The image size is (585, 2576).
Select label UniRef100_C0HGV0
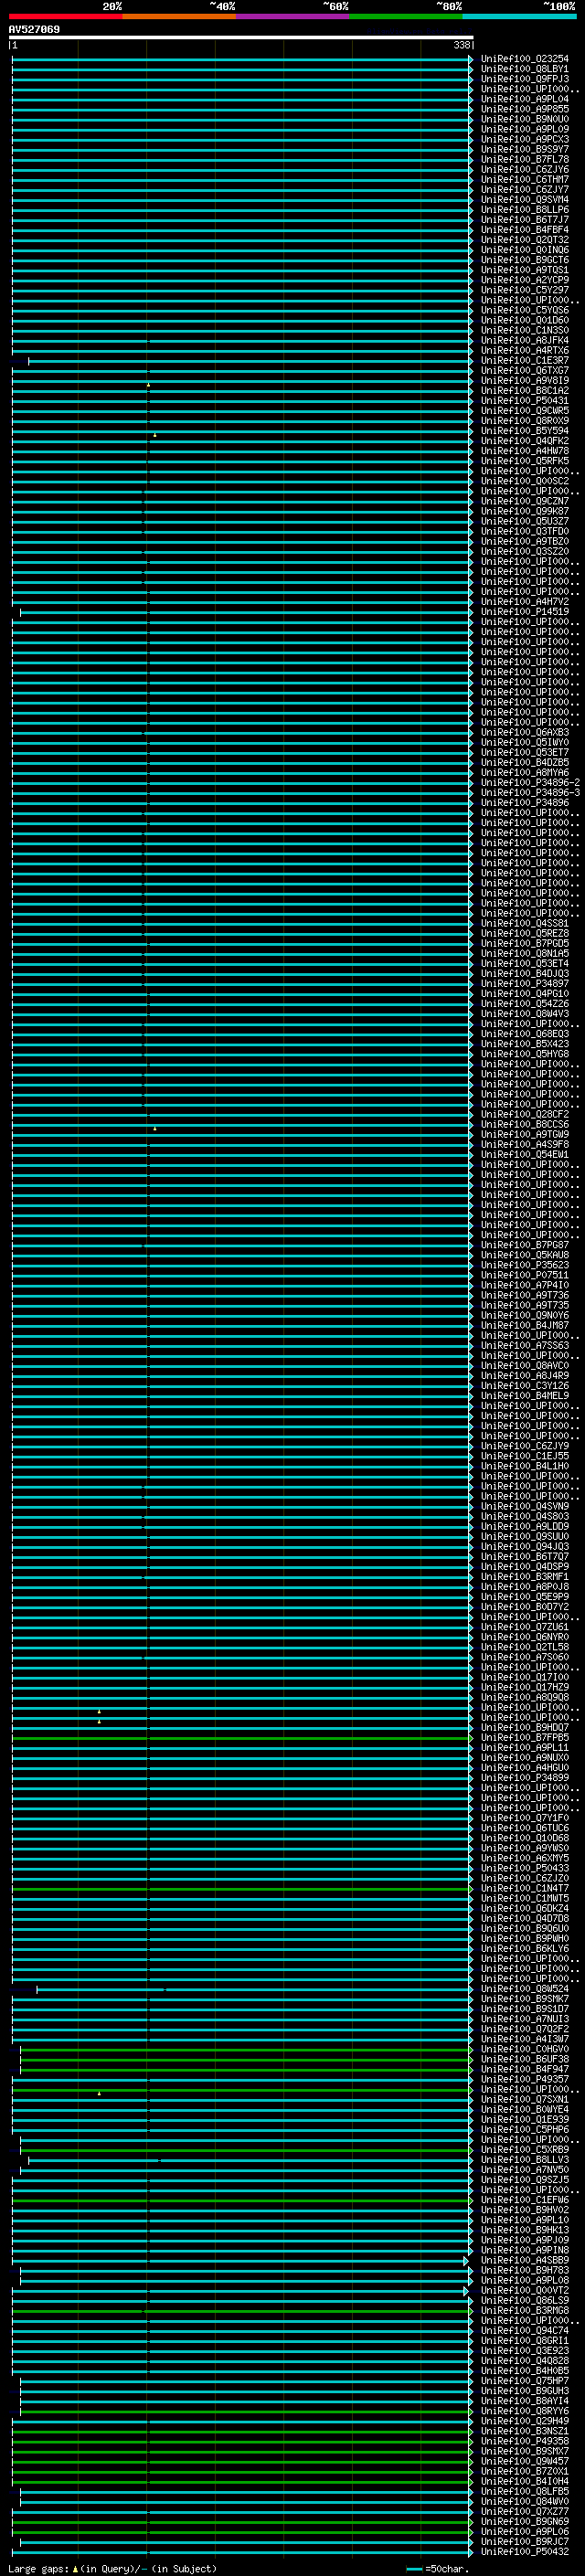point(525,2050)
